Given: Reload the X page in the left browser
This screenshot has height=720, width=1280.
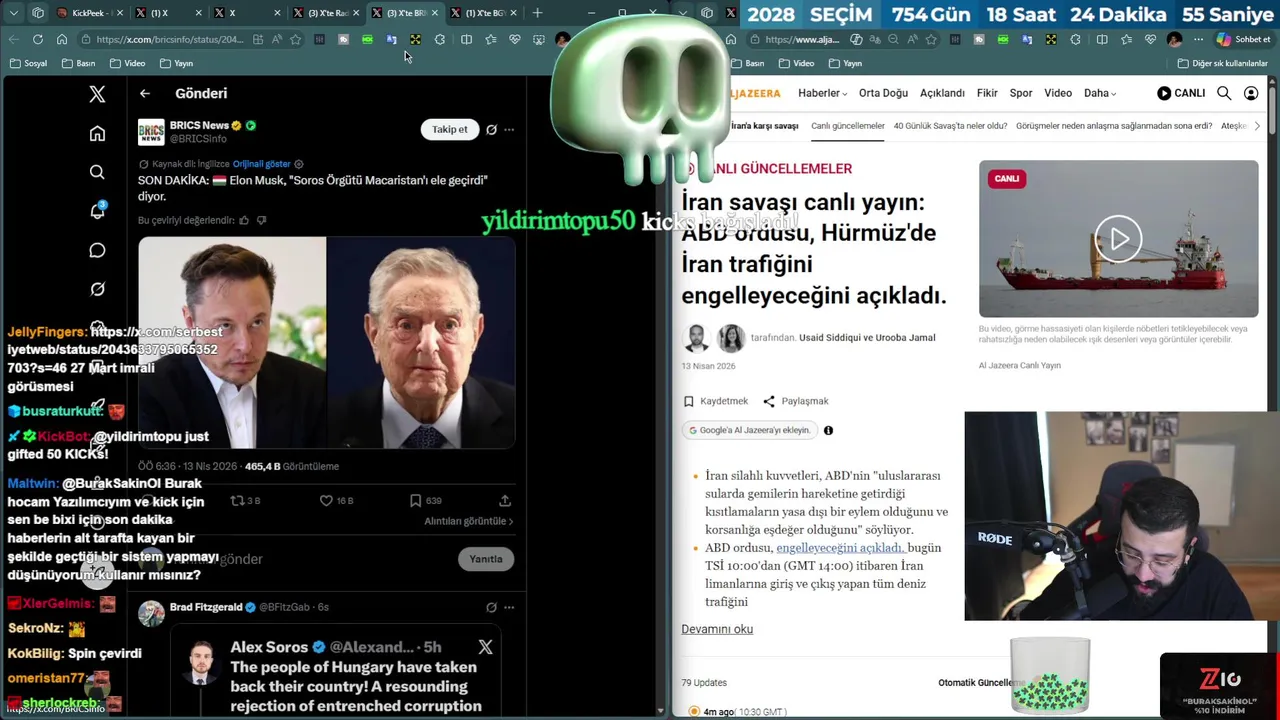Looking at the screenshot, I should coord(37,39).
